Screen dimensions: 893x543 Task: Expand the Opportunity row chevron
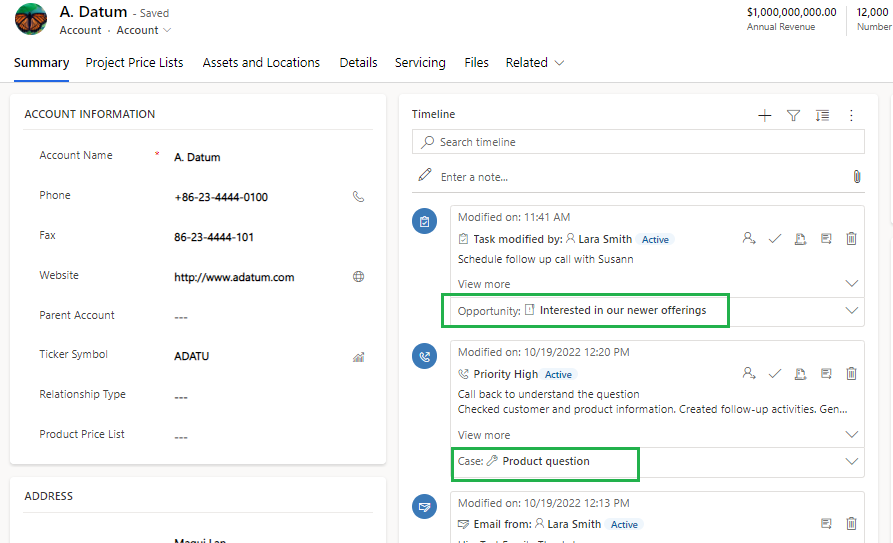[851, 311]
